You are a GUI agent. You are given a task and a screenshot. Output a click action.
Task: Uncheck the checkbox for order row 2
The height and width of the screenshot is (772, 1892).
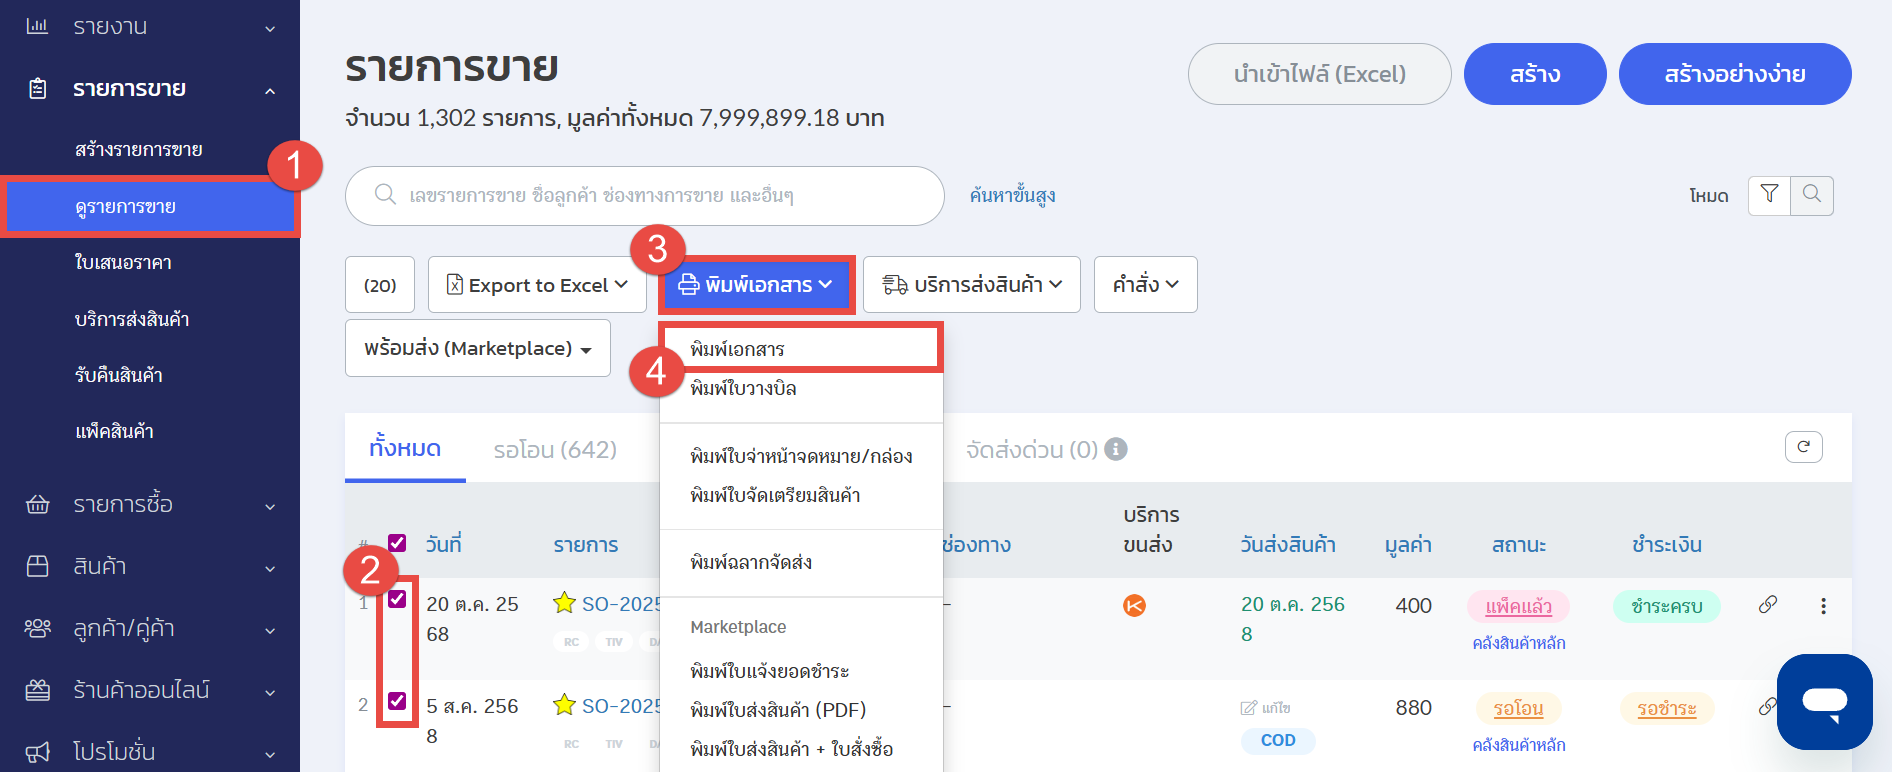point(397,701)
